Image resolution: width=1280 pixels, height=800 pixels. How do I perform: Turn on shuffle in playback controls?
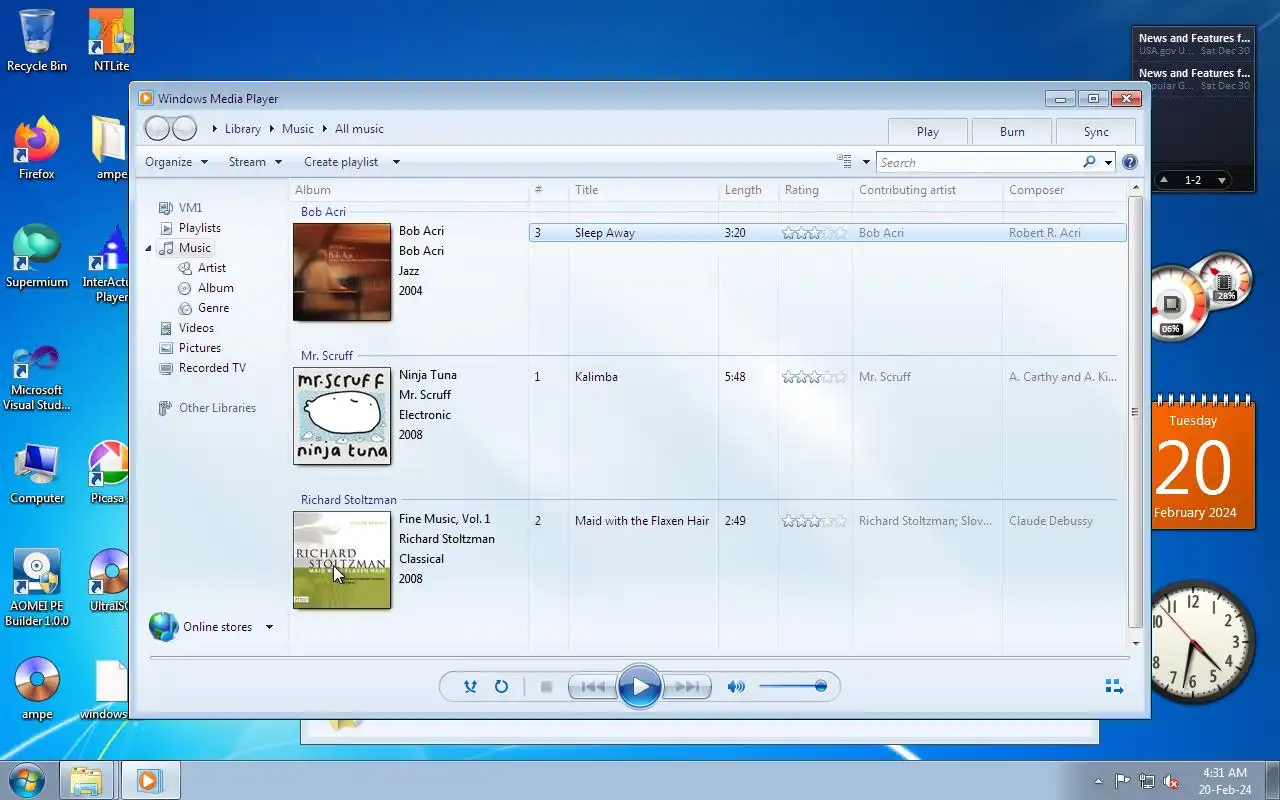click(470, 687)
